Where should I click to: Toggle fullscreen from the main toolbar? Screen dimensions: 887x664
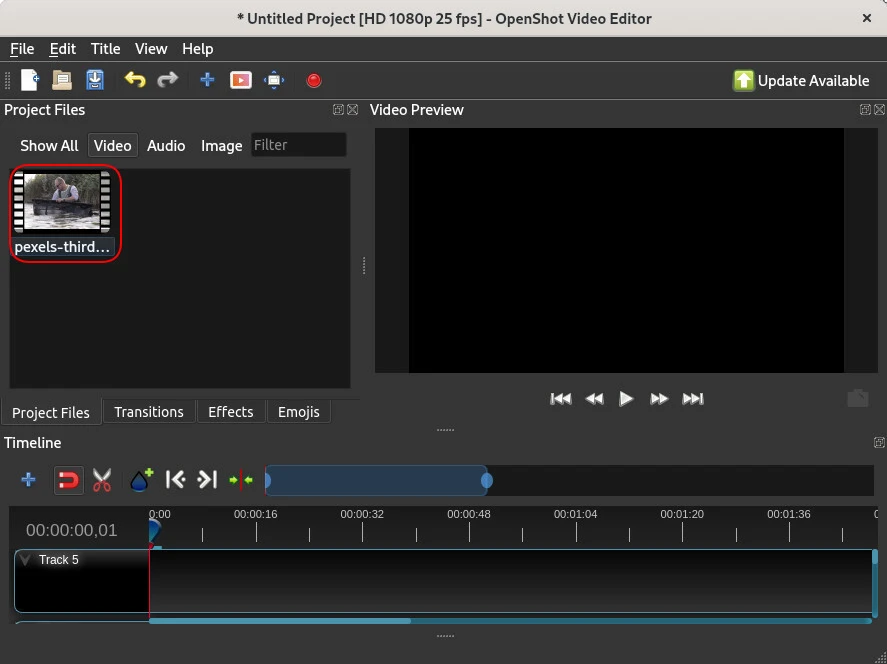pos(274,80)
